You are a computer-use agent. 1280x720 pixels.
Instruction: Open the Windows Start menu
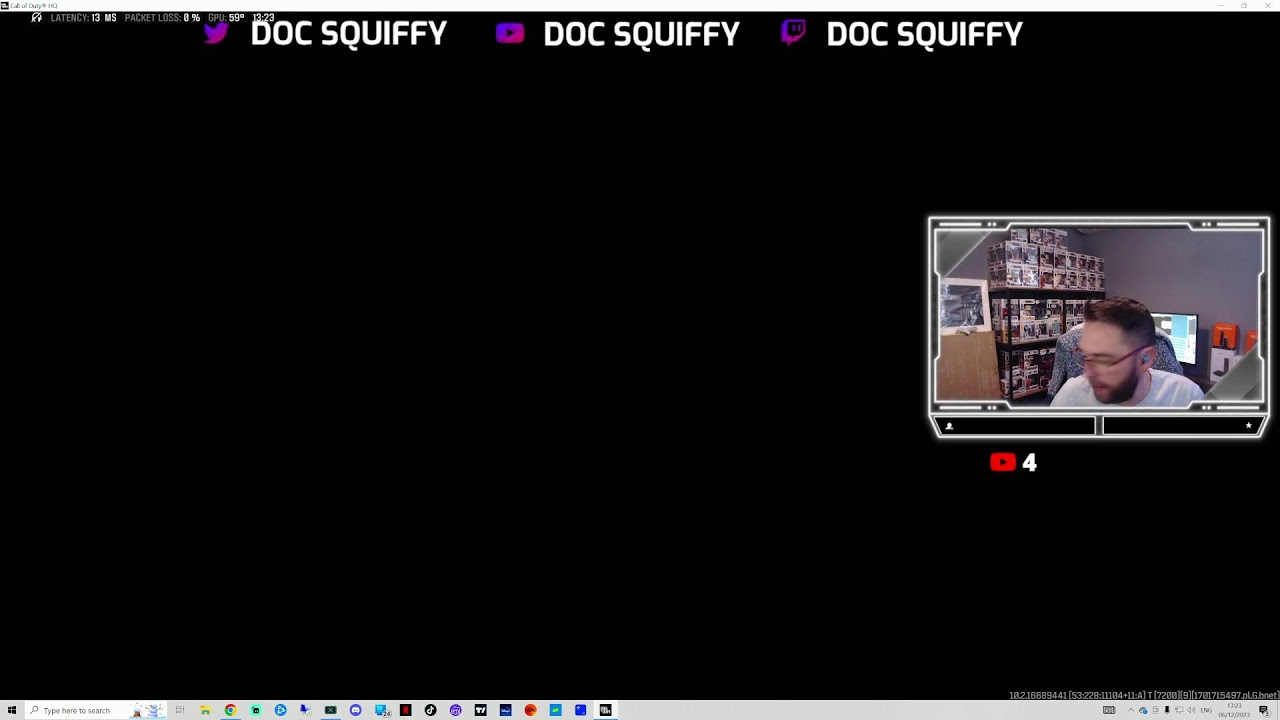(x=11, y=710)
